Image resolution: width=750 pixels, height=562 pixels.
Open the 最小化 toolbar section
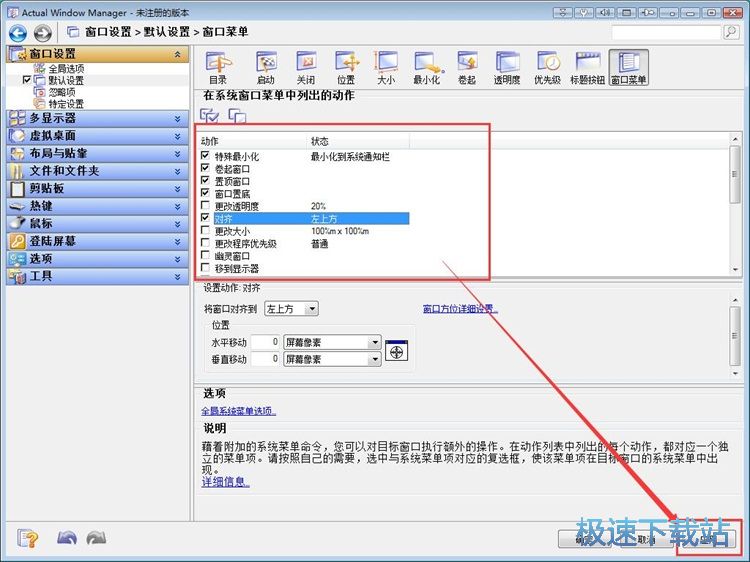pyautogui.click(x=427, y=68)
